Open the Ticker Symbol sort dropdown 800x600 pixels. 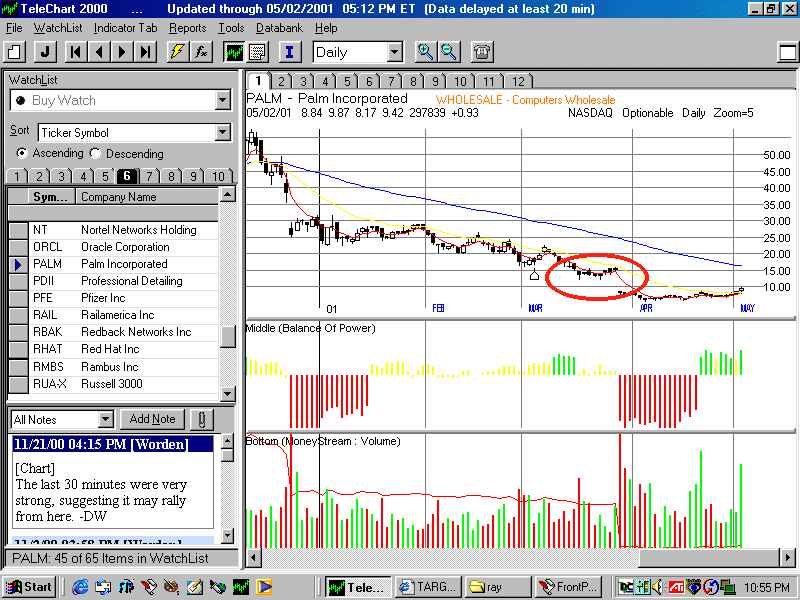[222, 133]
